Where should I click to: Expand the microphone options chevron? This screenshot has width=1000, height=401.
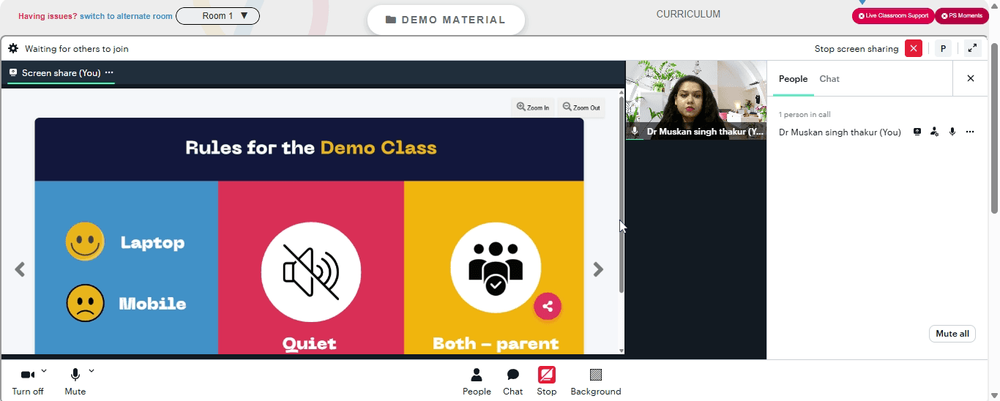click(x=91, y=370)
